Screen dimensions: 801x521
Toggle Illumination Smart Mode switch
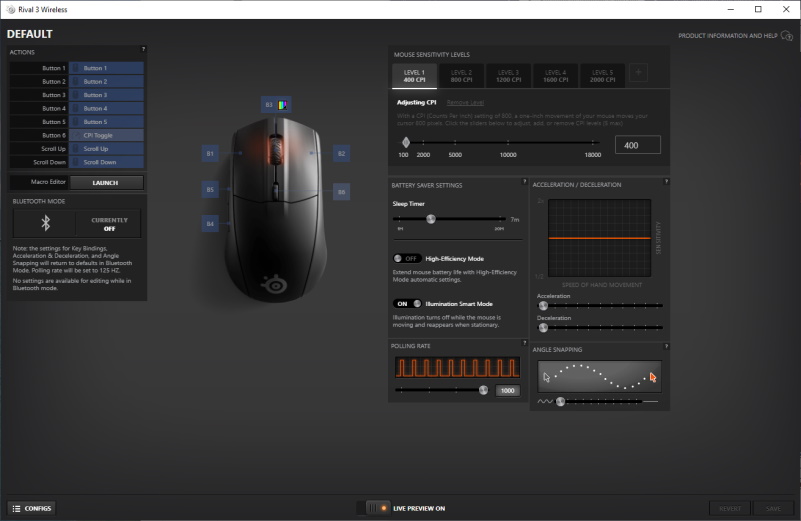pos(407,304)
